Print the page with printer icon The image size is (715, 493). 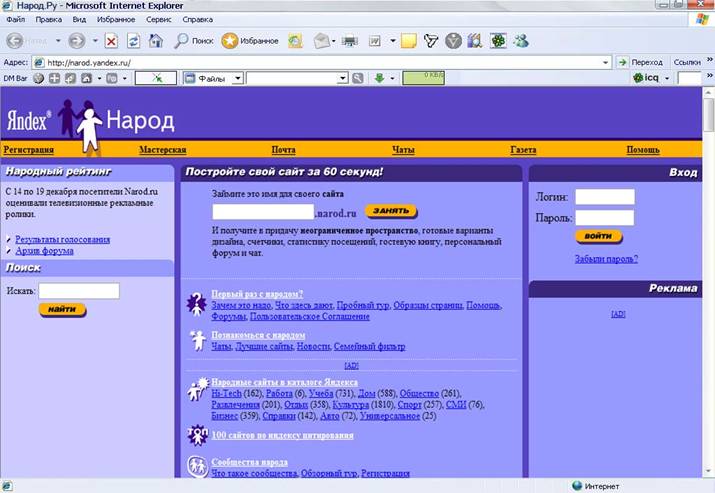click(x=350, y=42)
